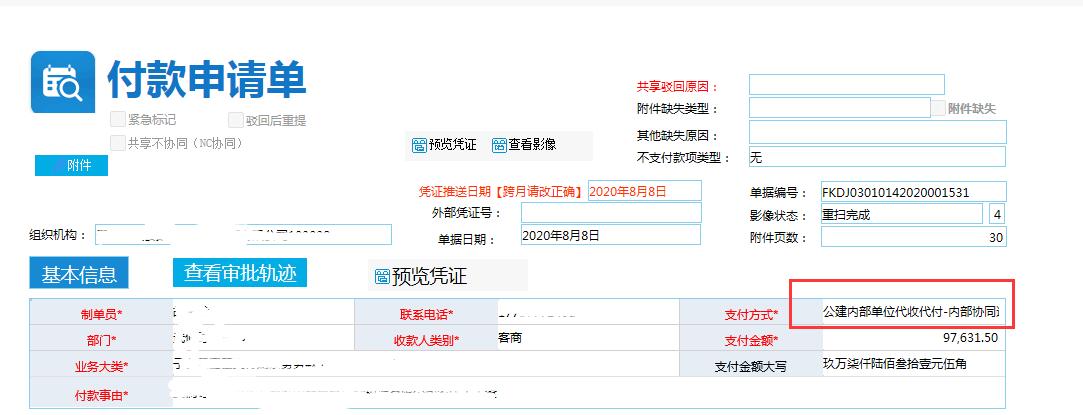Switch to the 基本信息 tab
Image resolution: width=1083 pixels, height=415 pixels.
[x=79, y=274]
